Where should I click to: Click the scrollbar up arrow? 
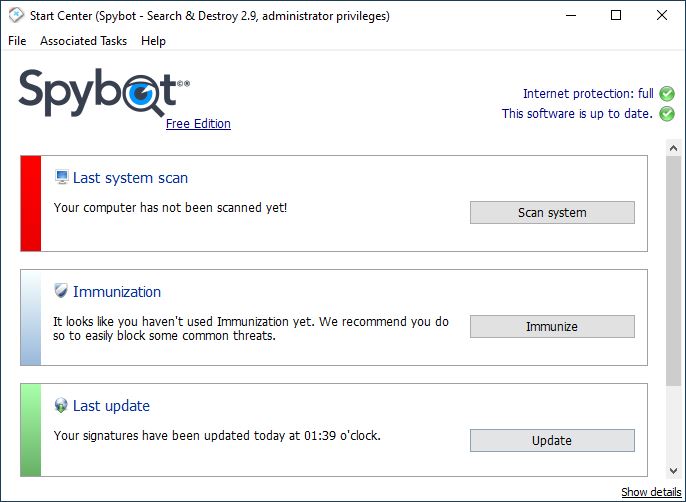click(x=673, y=148)
